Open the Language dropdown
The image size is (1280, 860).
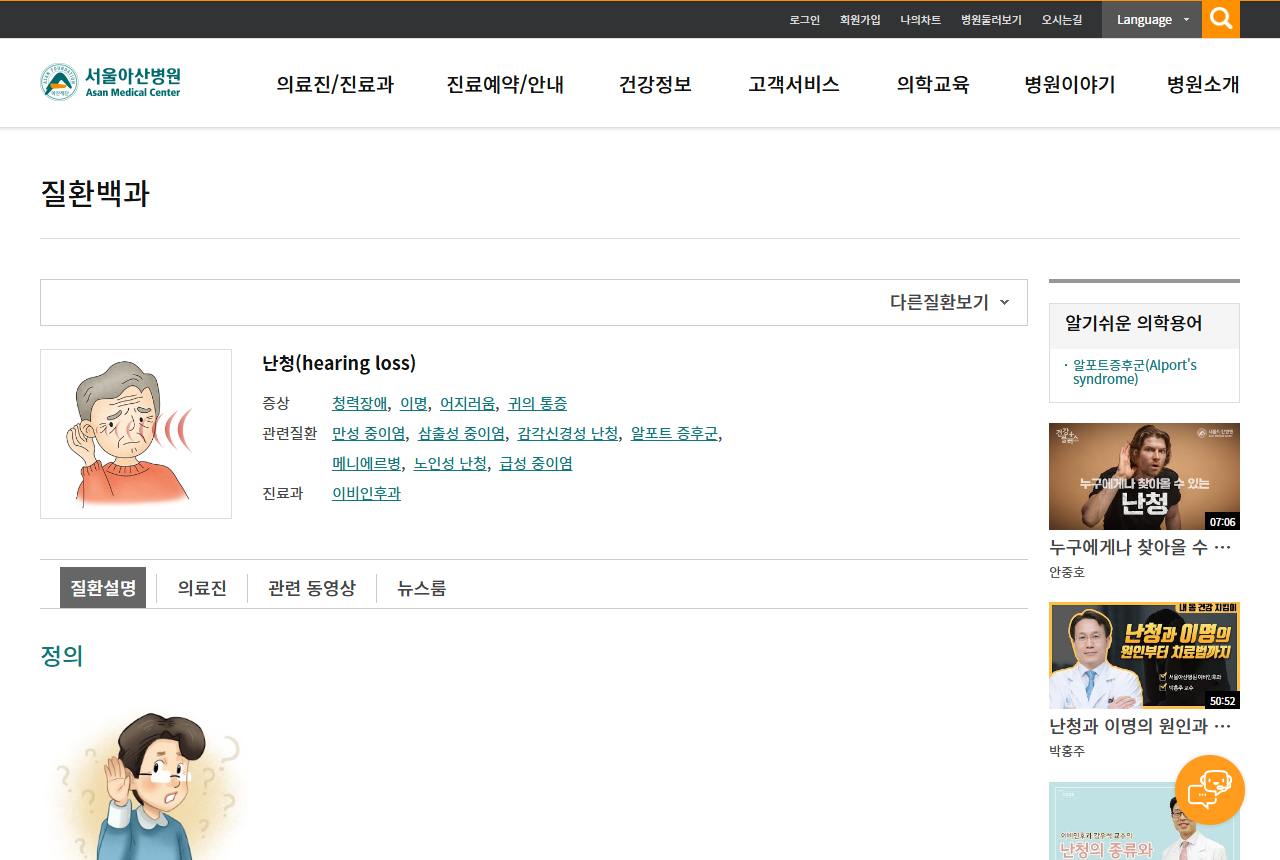tap(1152, 19)
